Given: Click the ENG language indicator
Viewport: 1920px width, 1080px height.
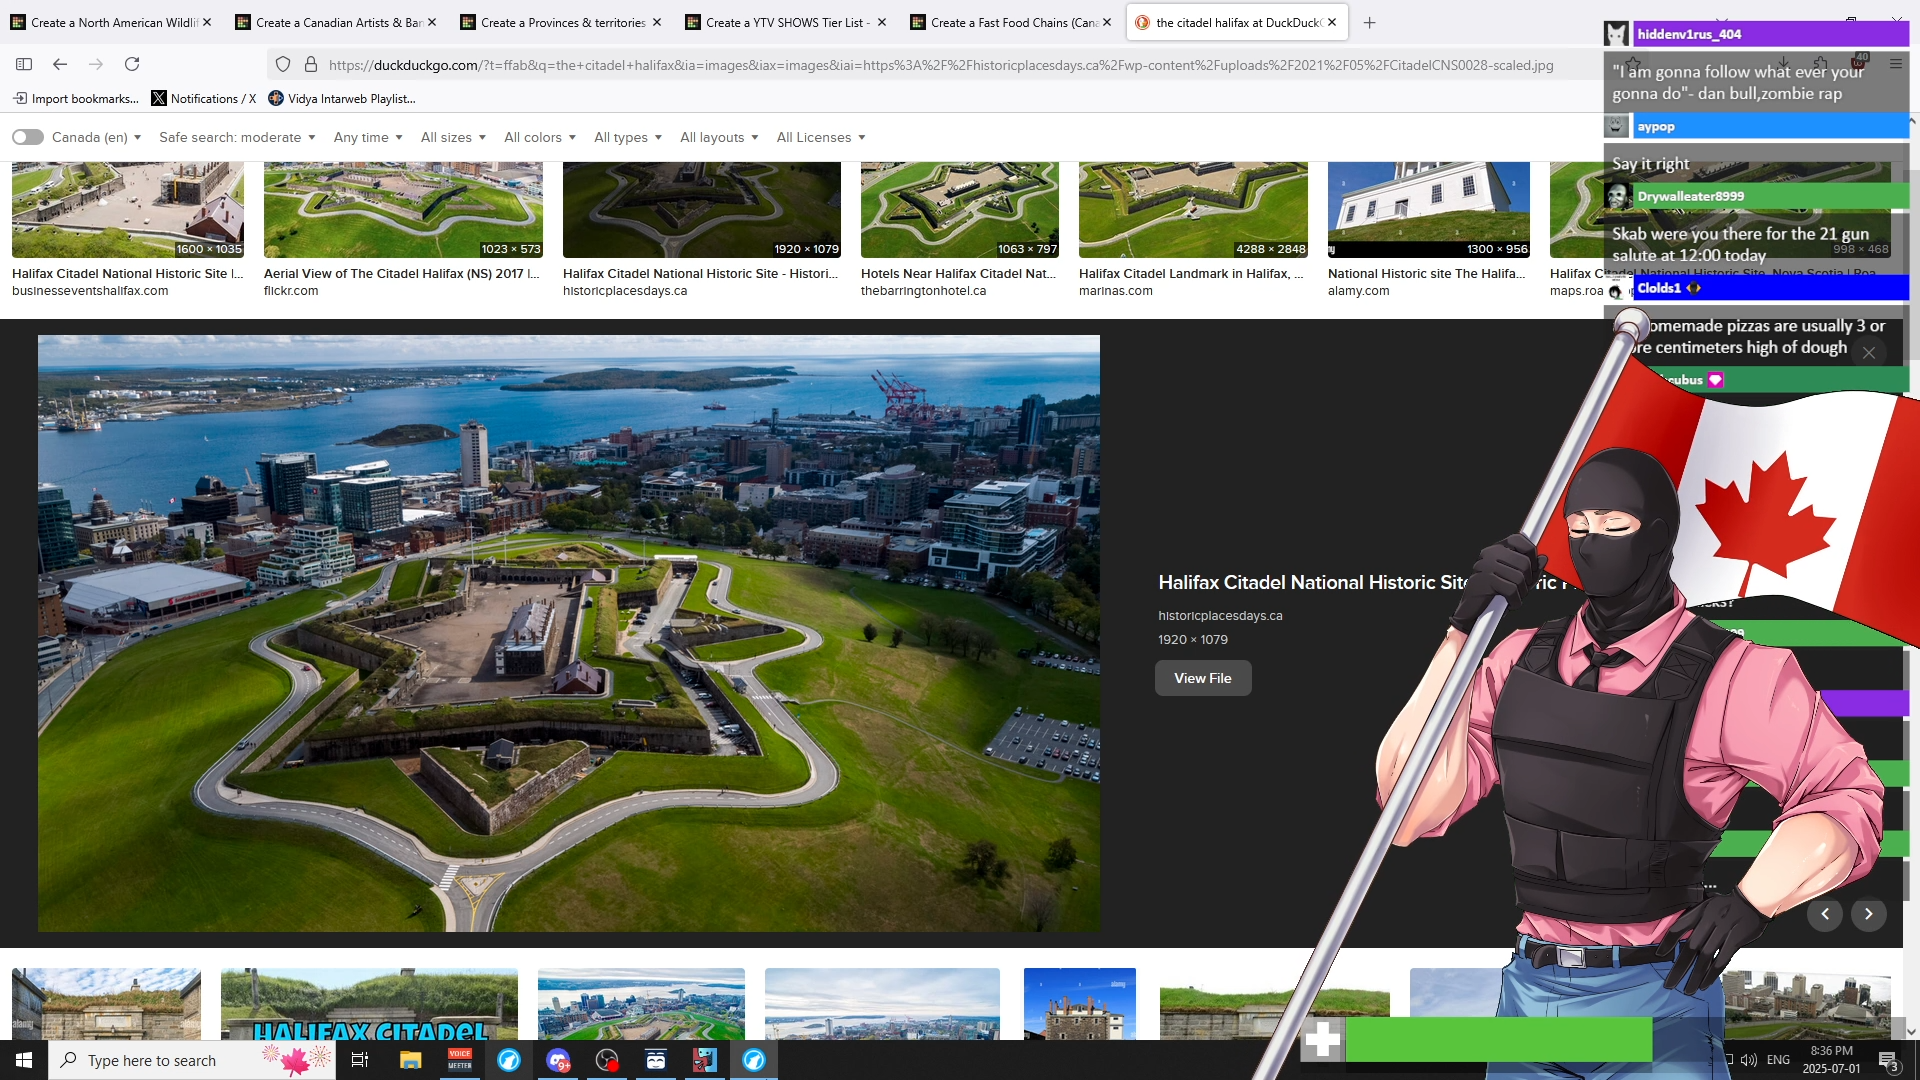Looking at the screenshot, I should 1778,1060.
